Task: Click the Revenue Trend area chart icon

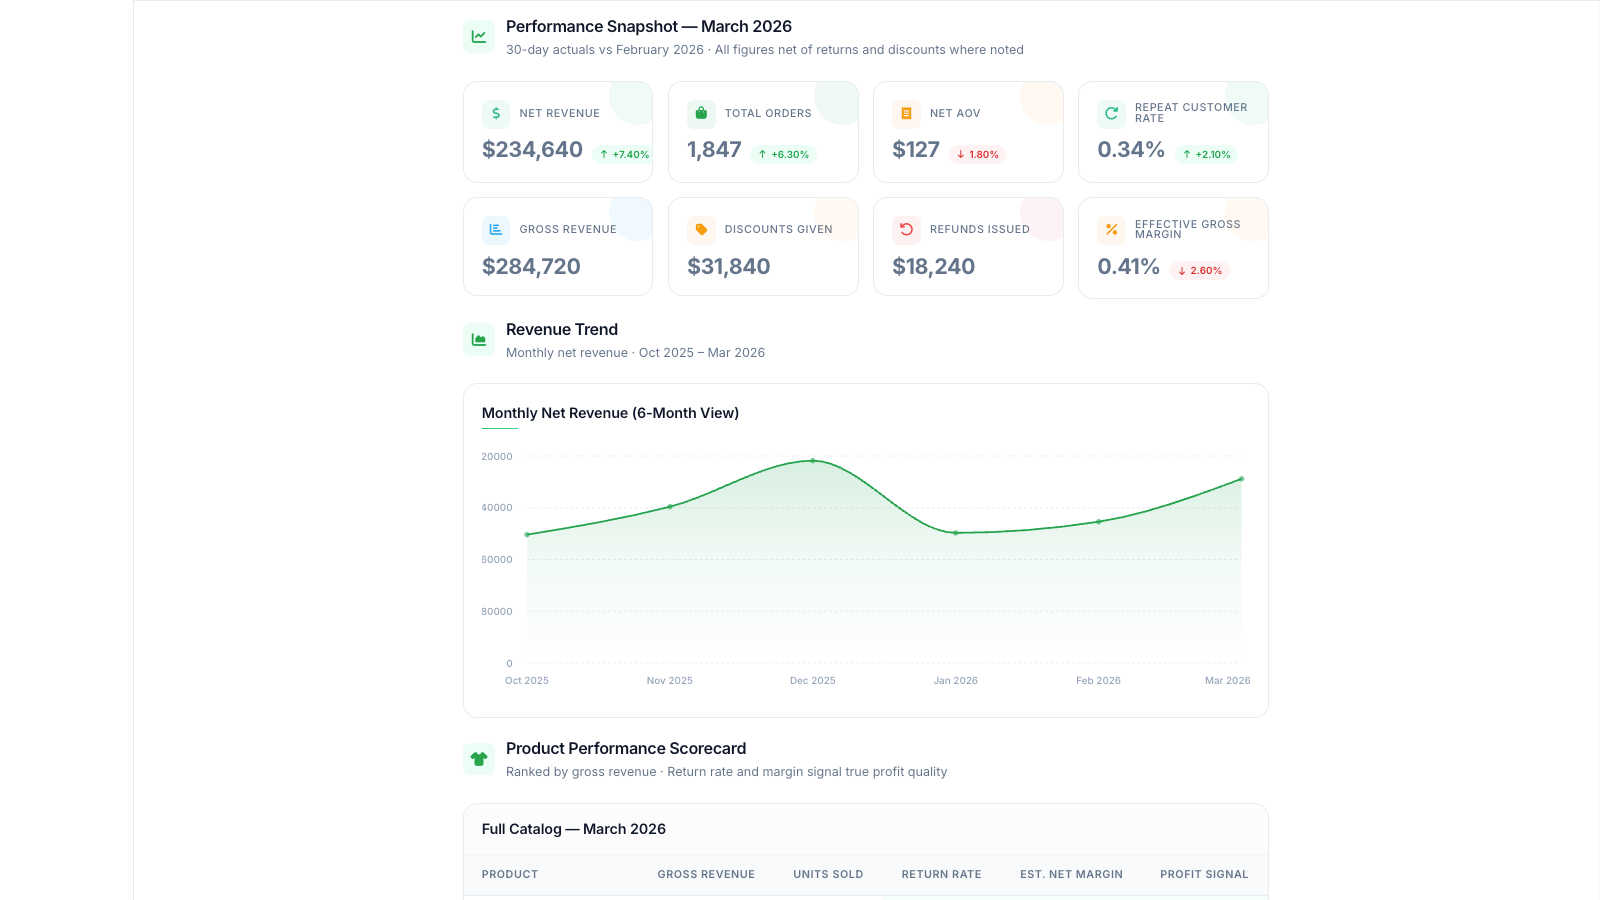Action: click(x=479, y=340)
